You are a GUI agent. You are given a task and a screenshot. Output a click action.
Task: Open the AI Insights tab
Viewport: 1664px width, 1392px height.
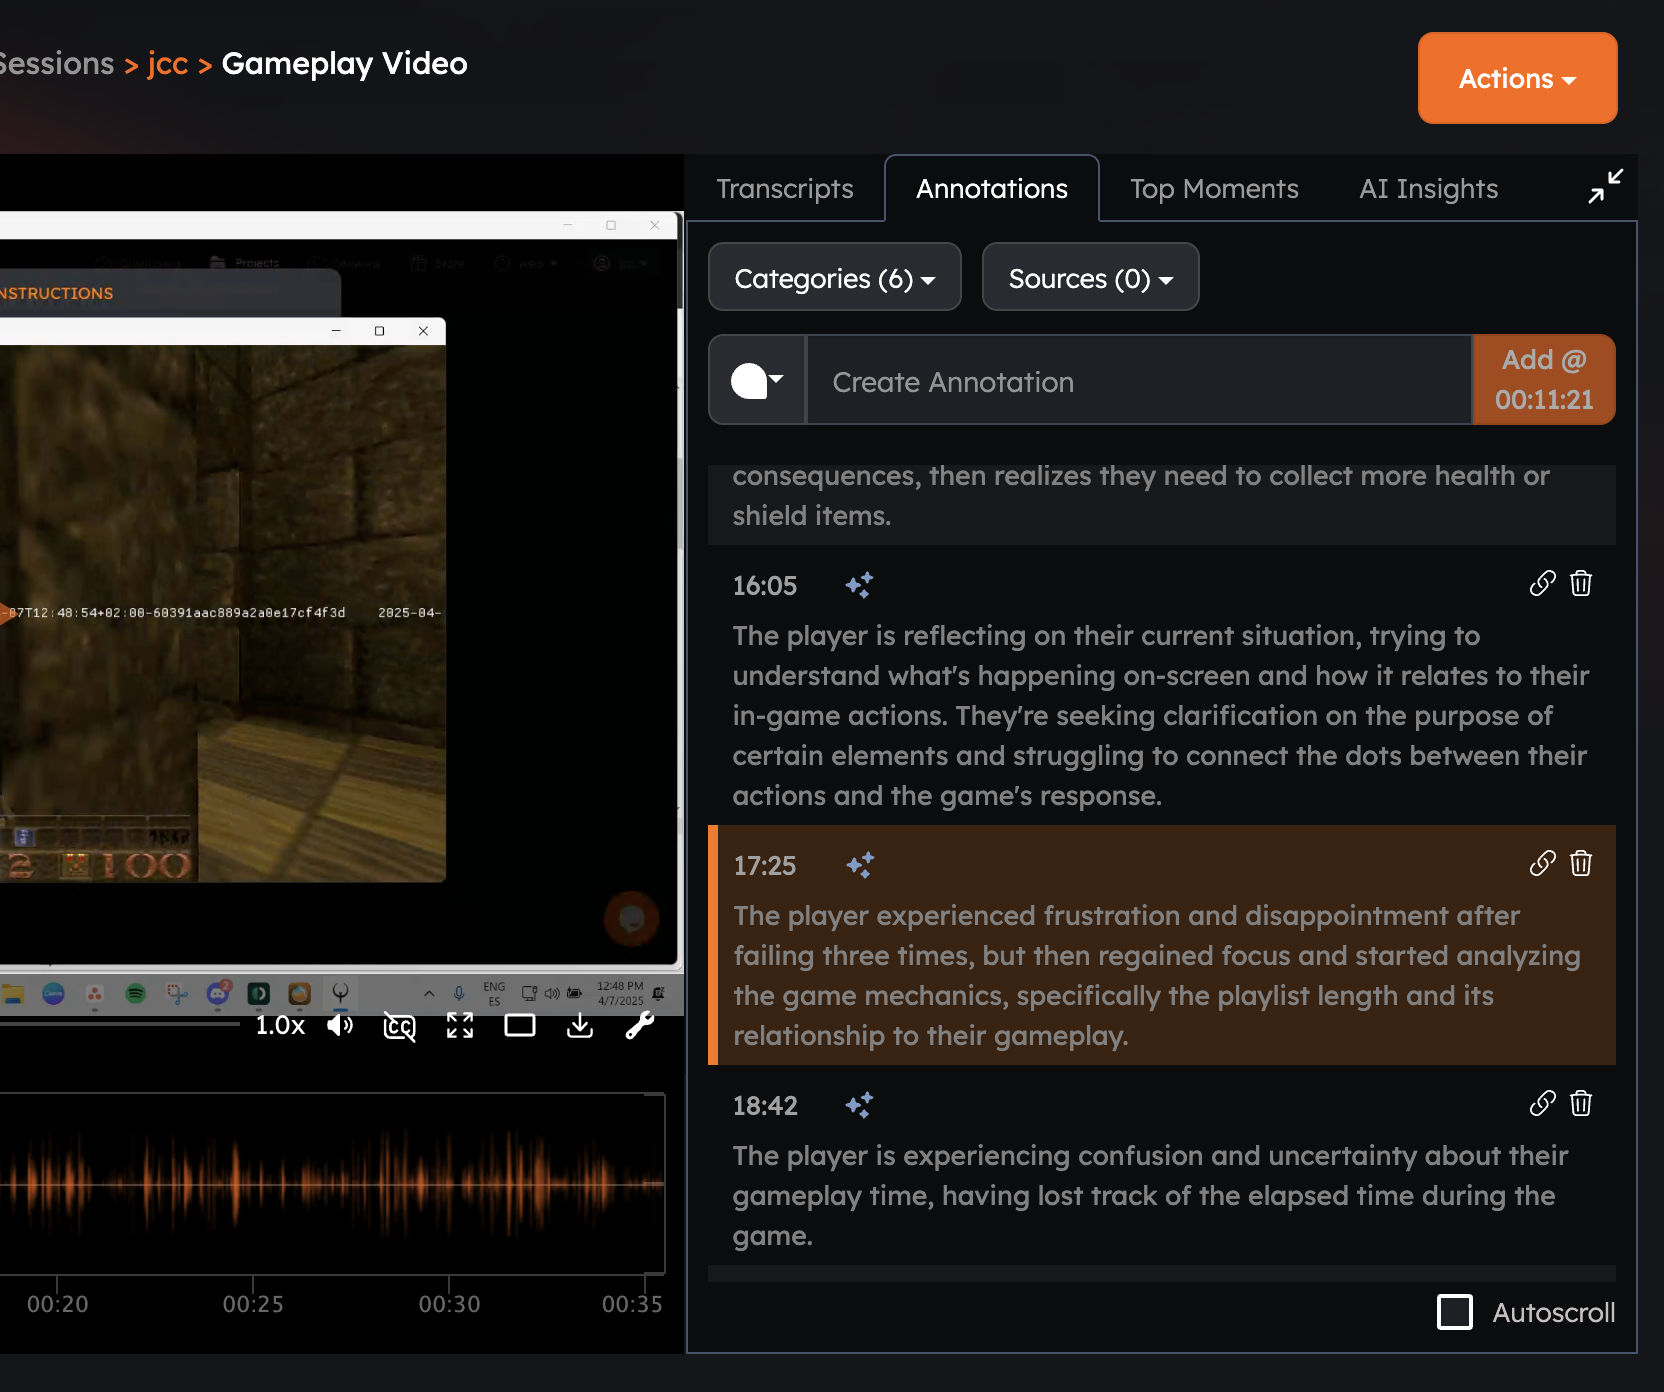pyautogui.click(x=1428, y=188)
